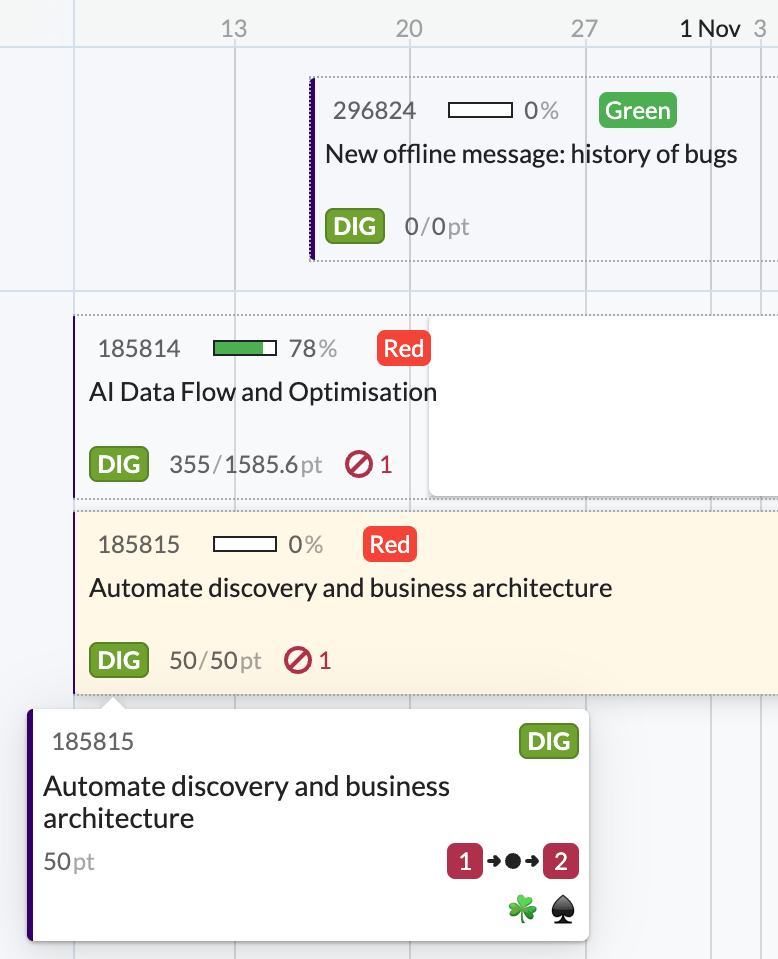Screen dimensions: 778x959
Task: Click blocked icon on AI Data Flow card
Action: [357, 464]
